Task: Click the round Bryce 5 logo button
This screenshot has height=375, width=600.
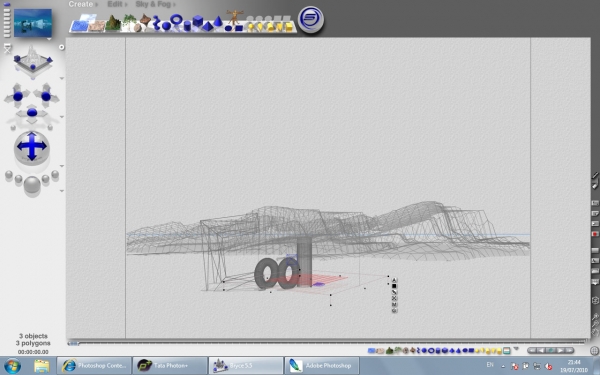Action: pyautogui.click(x=311, y=19)
